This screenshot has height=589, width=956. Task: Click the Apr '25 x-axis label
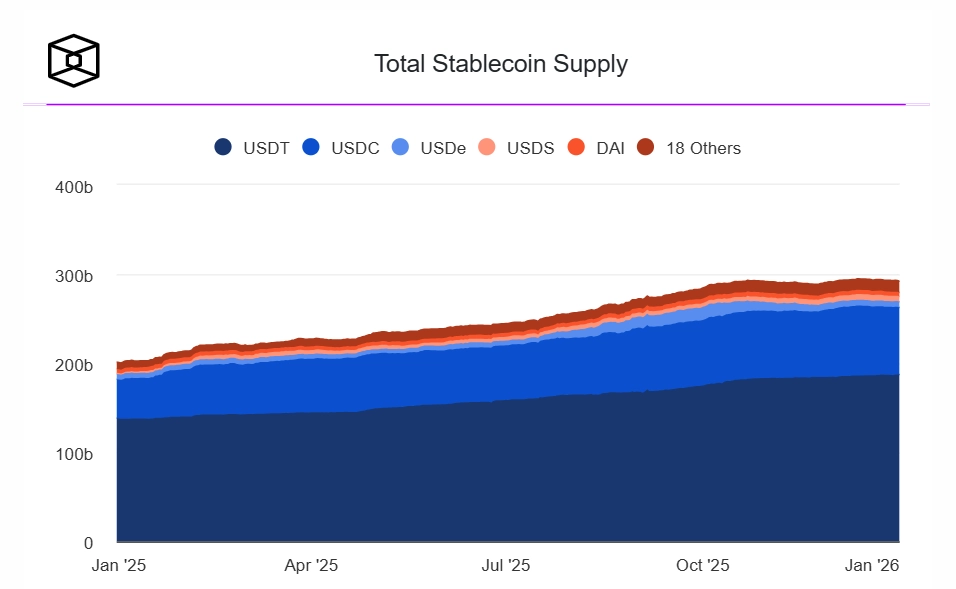pyautogui.click(x=312, y=565)
